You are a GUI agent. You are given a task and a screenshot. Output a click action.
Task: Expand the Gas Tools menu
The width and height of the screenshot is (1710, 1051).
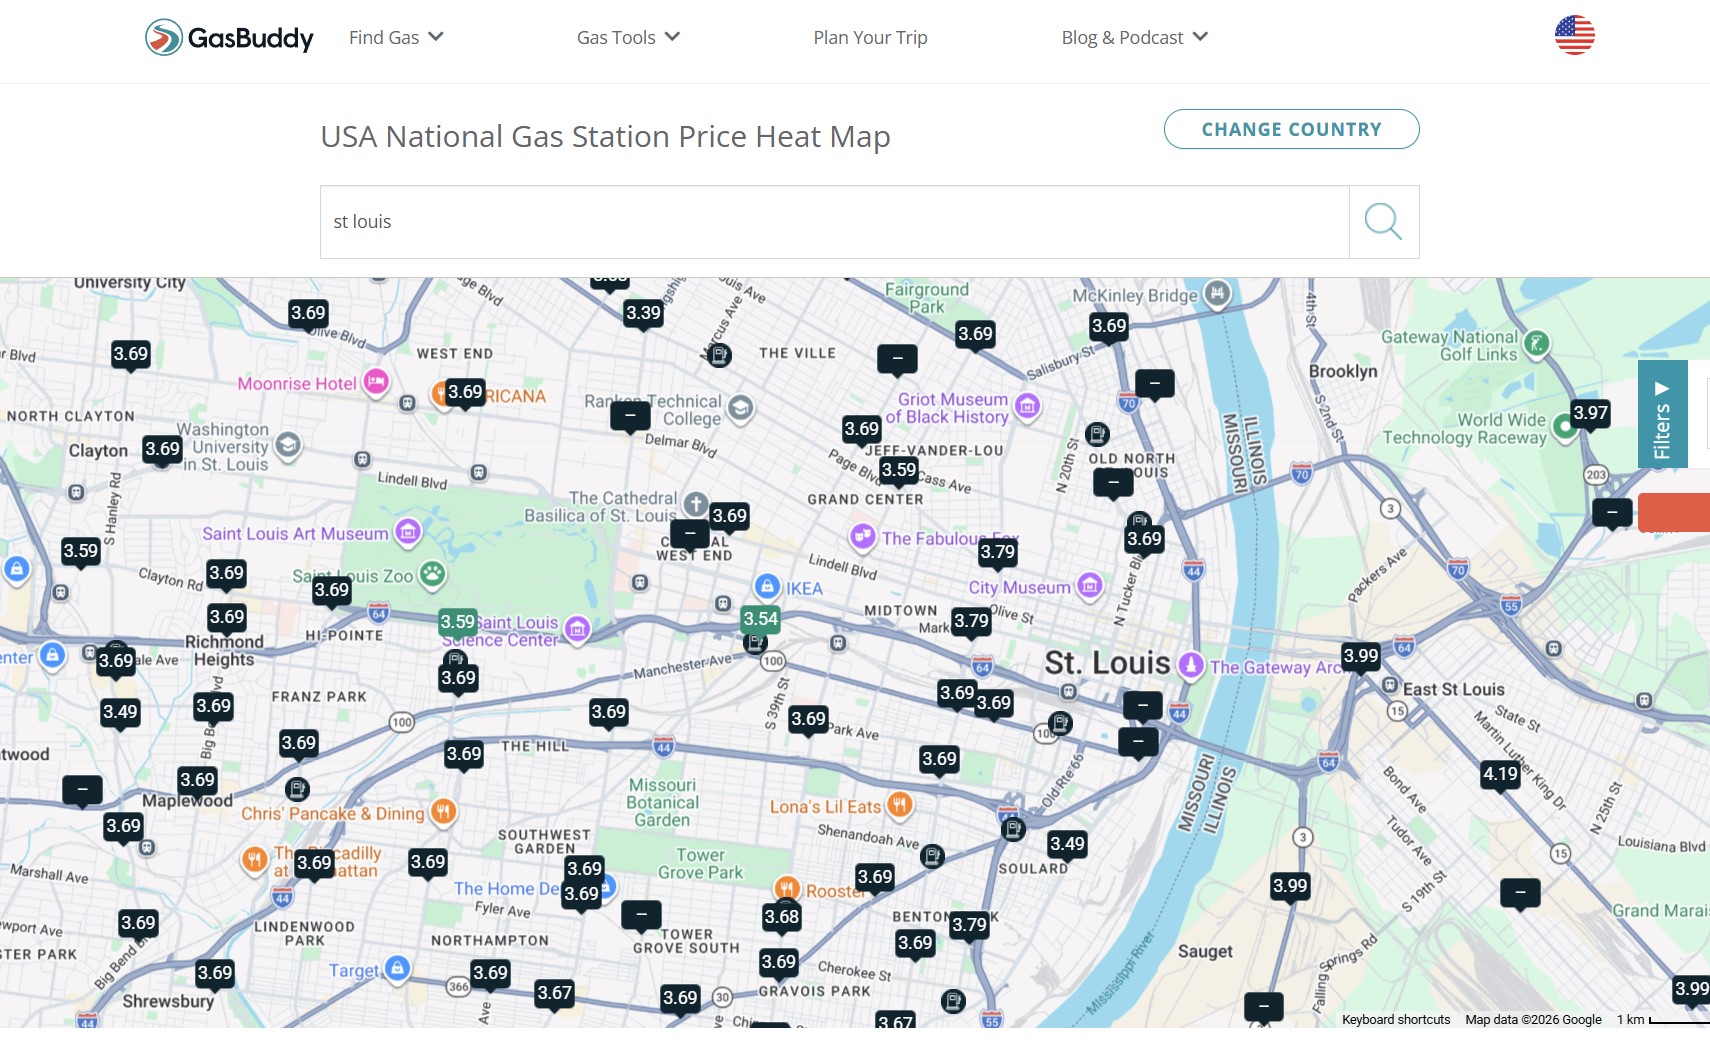[628, 37]
